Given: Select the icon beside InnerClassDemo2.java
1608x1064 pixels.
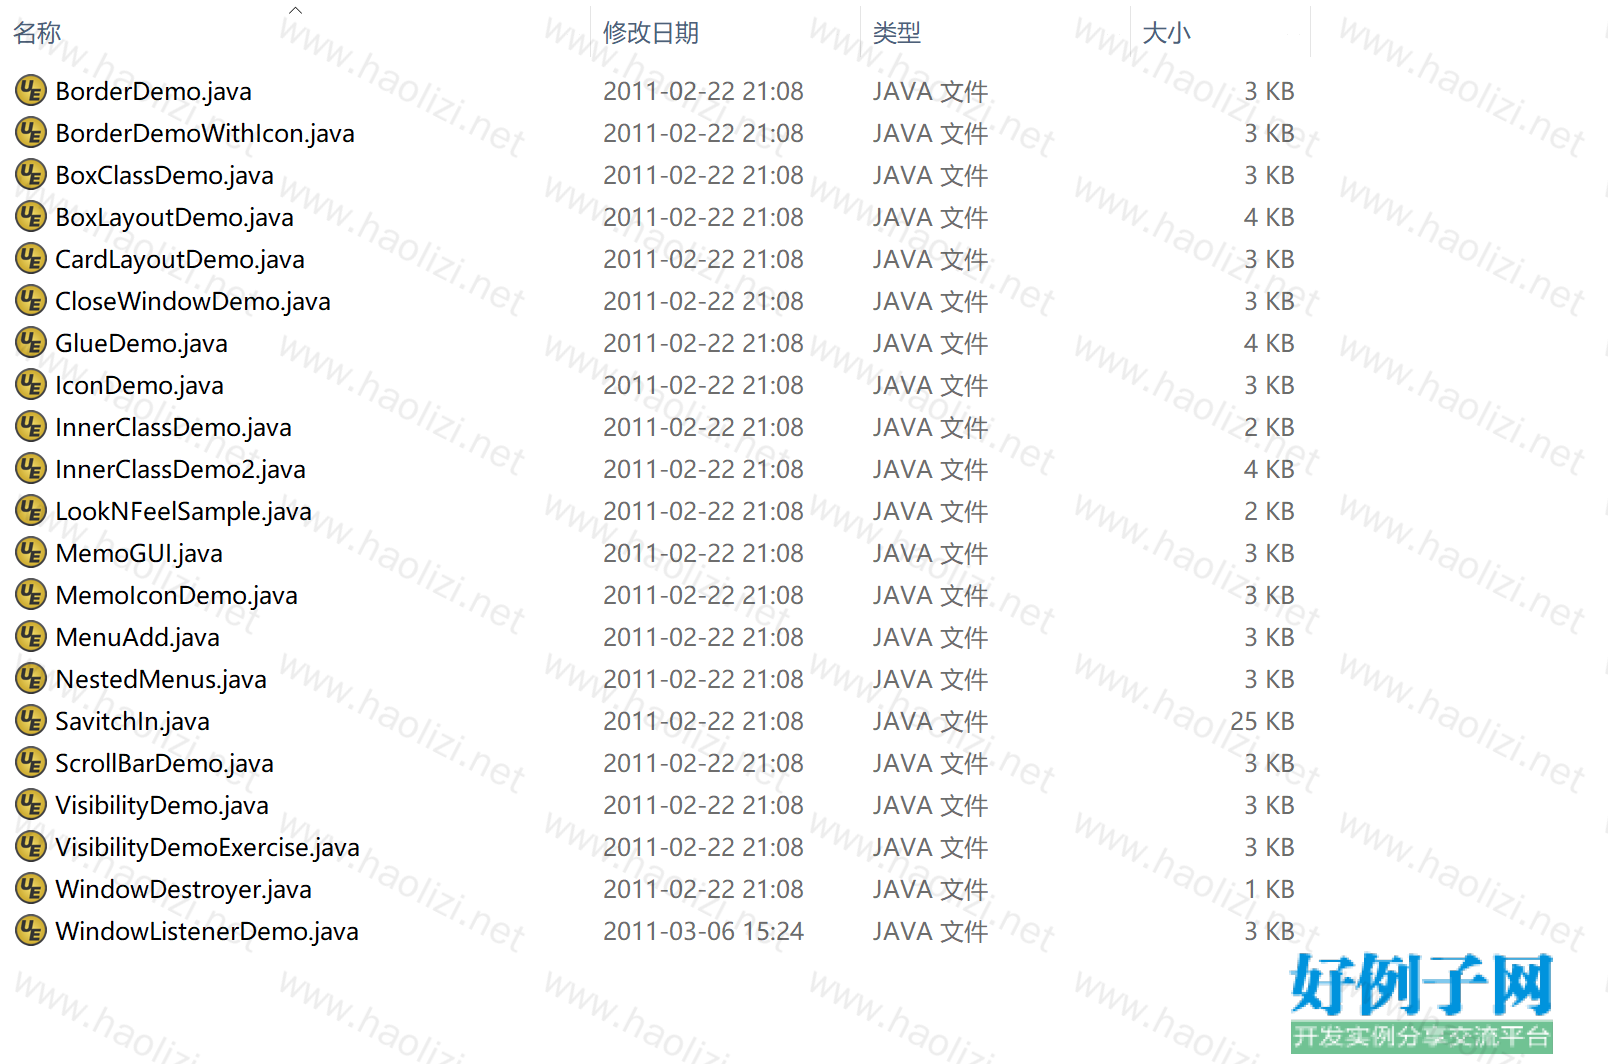Looking at the screenshot, I should click(31, 469).
